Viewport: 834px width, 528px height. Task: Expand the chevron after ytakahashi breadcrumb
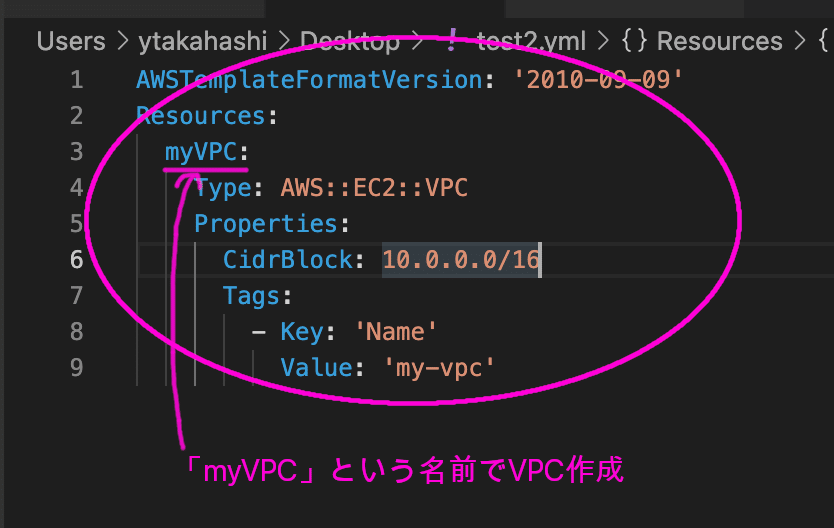pyautogui.click(x=283, y=41)
